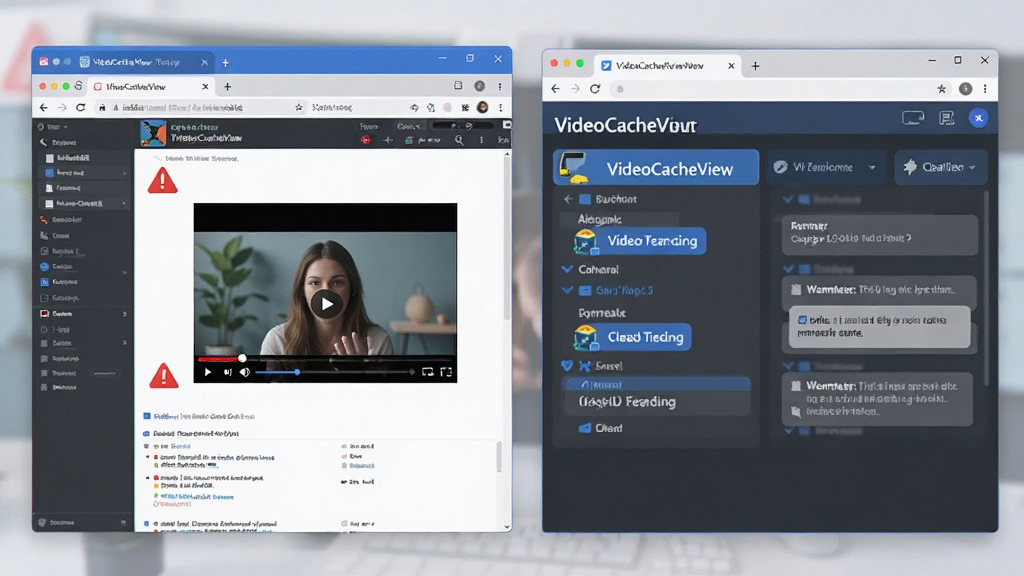
Task: Close the inner VideoCacheView tab in the left window
Action: point(205,86)
